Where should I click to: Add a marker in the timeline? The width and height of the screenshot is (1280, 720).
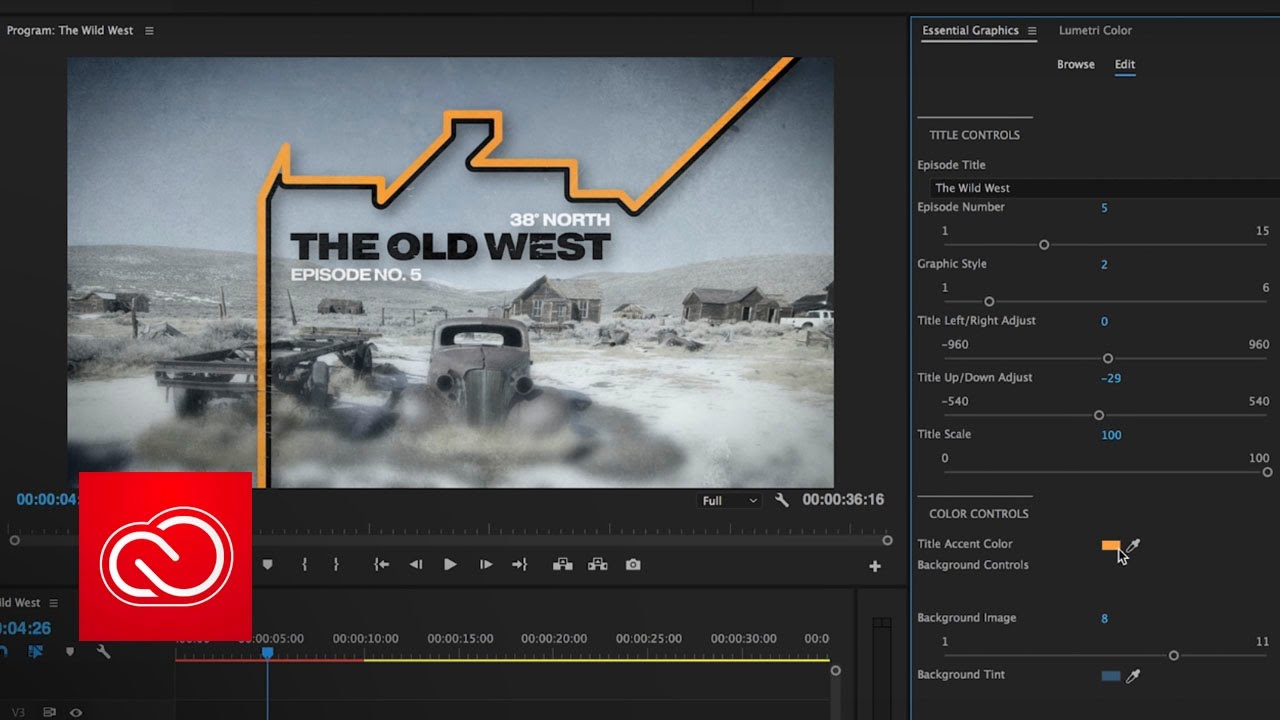point(69,651)
